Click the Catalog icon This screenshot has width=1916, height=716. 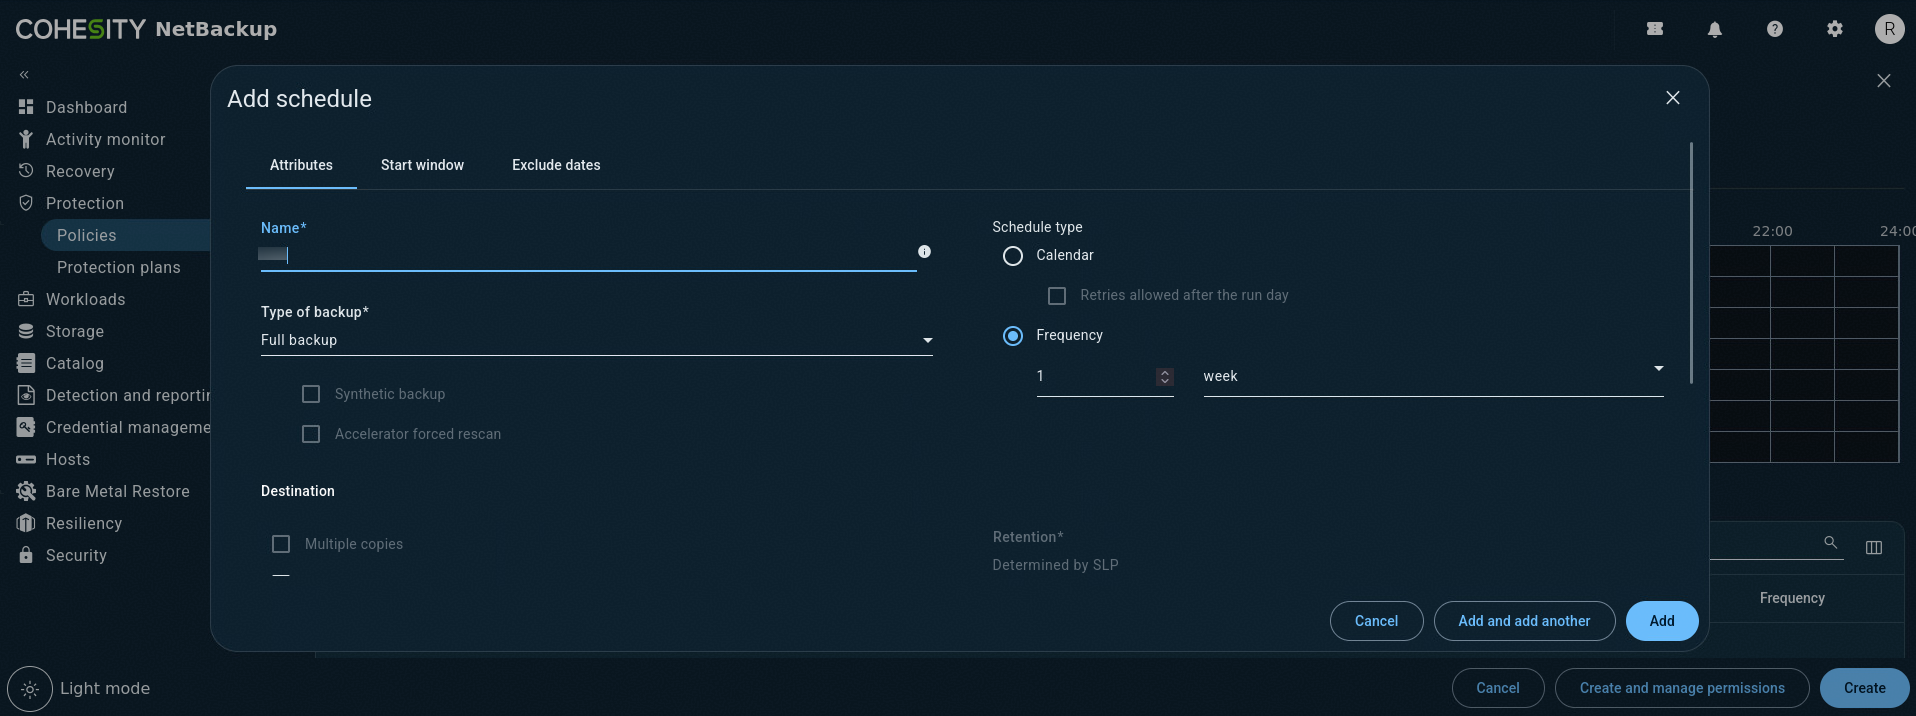[x=26, y=363]
